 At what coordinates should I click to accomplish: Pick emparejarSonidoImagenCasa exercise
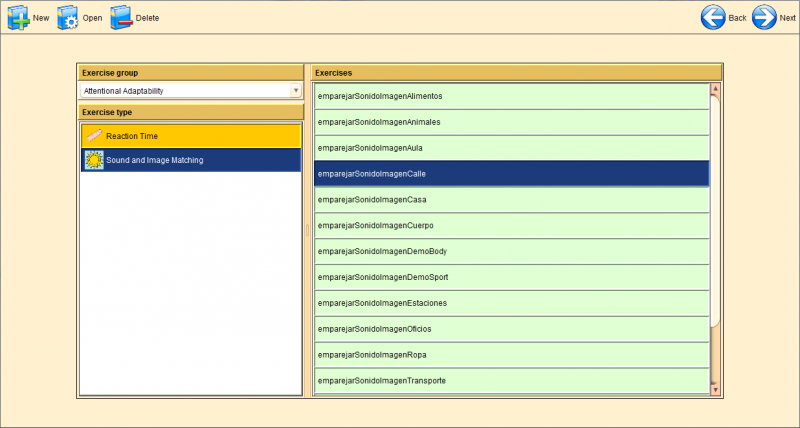[x=512, y=200]
